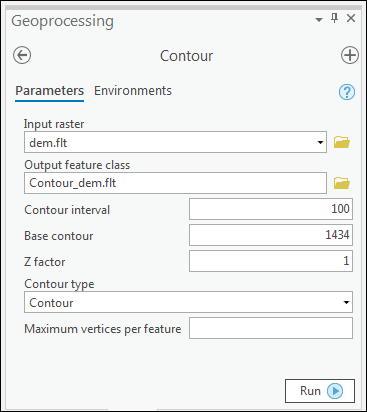Click the dem.flt input raster box

point(175,142)
